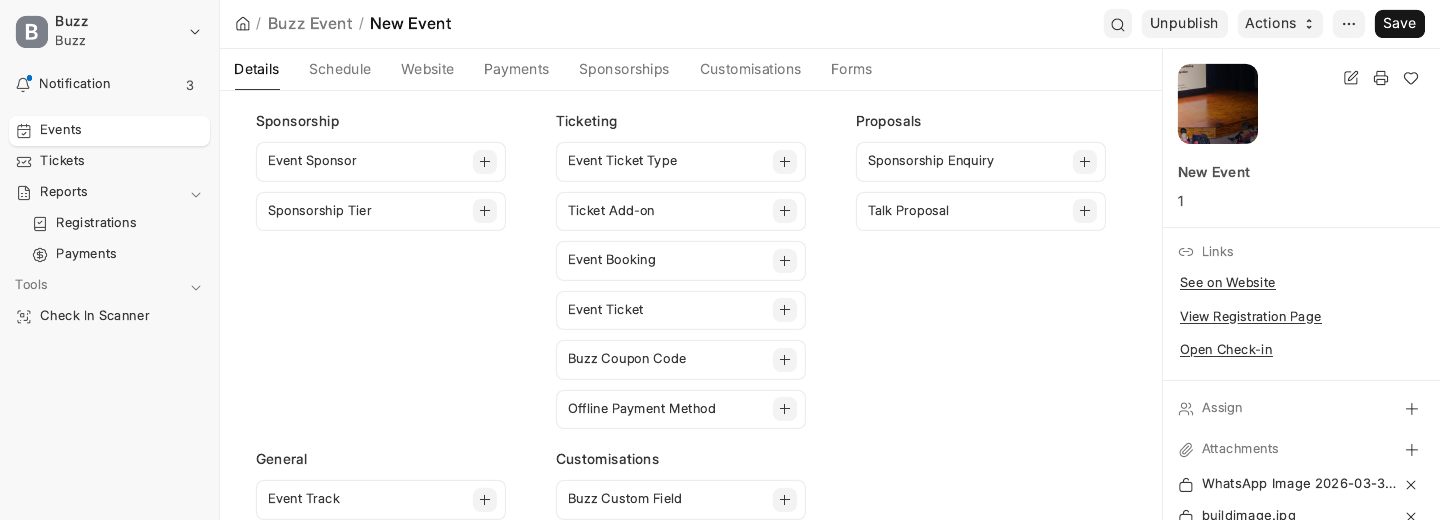Click the Sponsorship Enquiry row label

point(931,161)
